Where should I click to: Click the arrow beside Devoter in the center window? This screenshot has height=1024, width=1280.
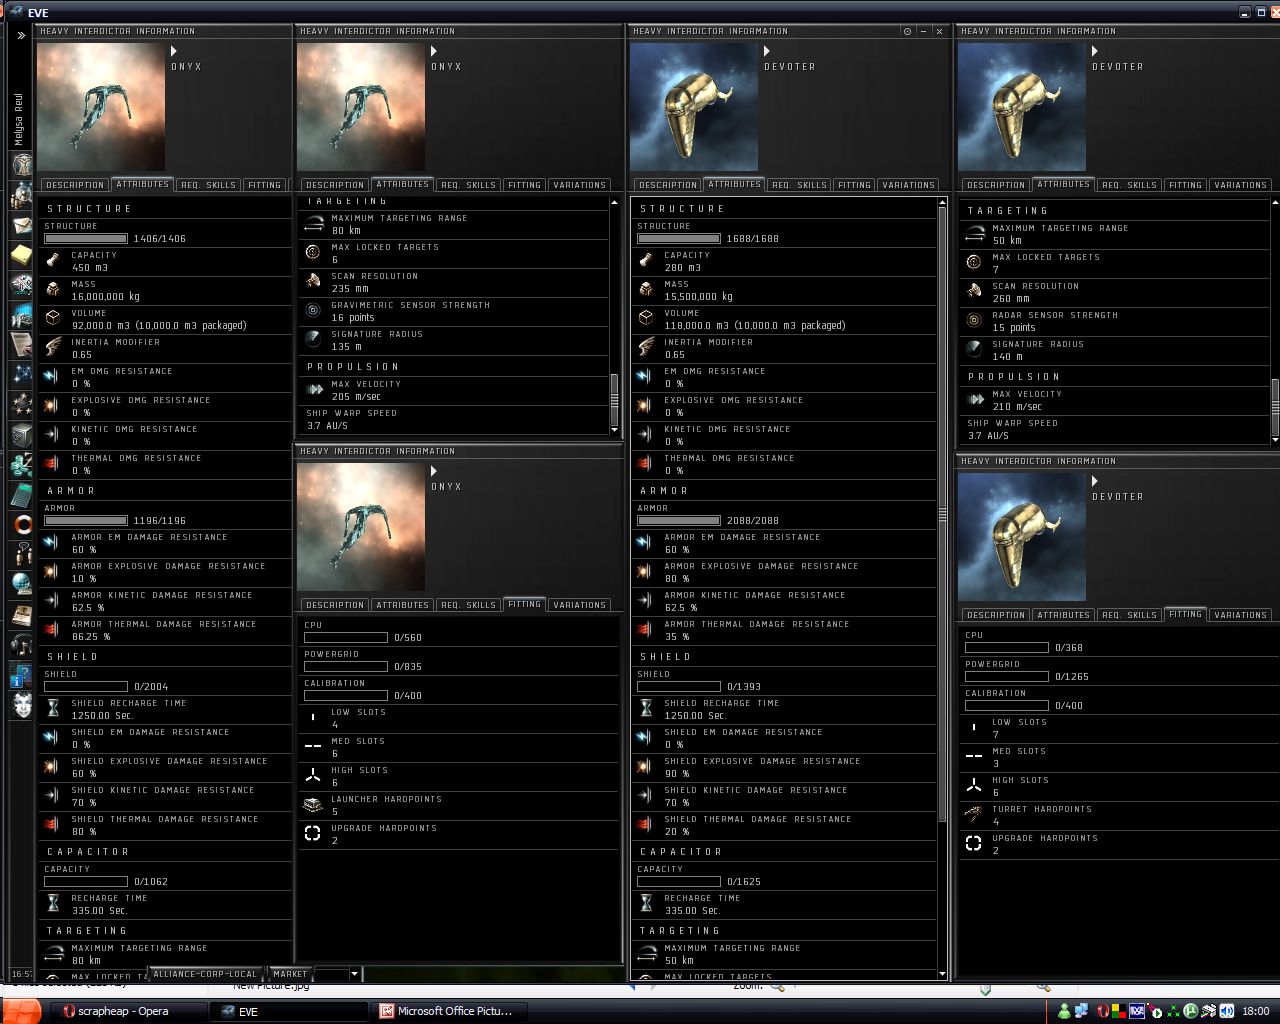(x=767, y=51)
